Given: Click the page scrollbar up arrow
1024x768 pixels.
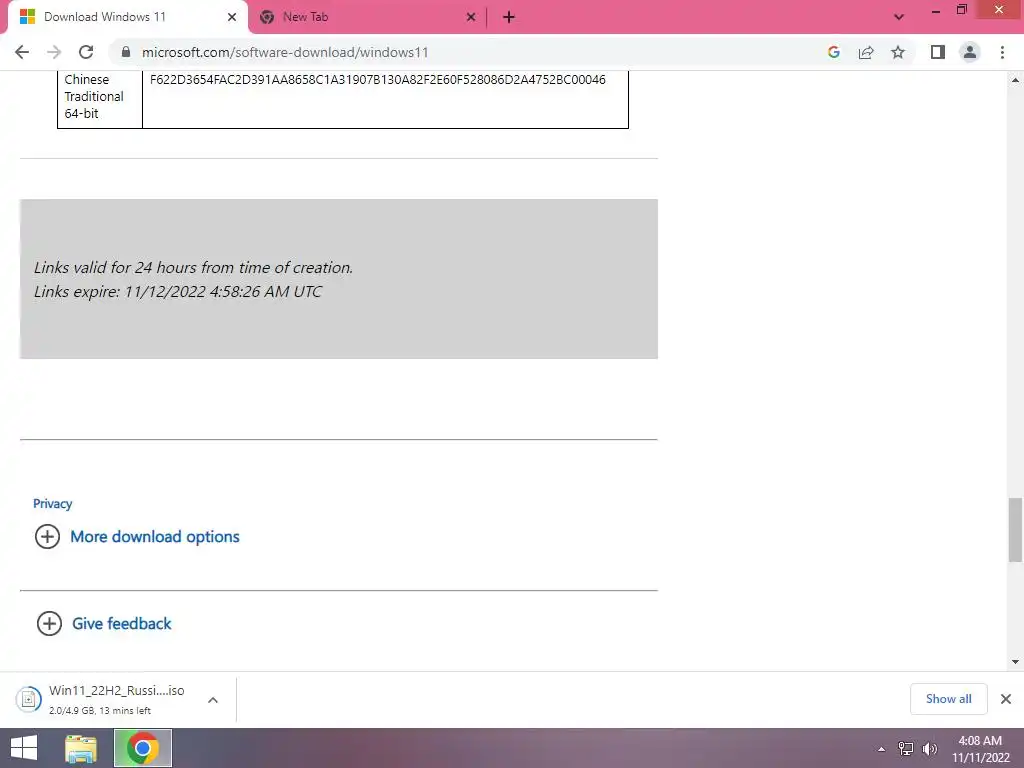Looking at the screenshot, I should click(x=1015, y=80).
